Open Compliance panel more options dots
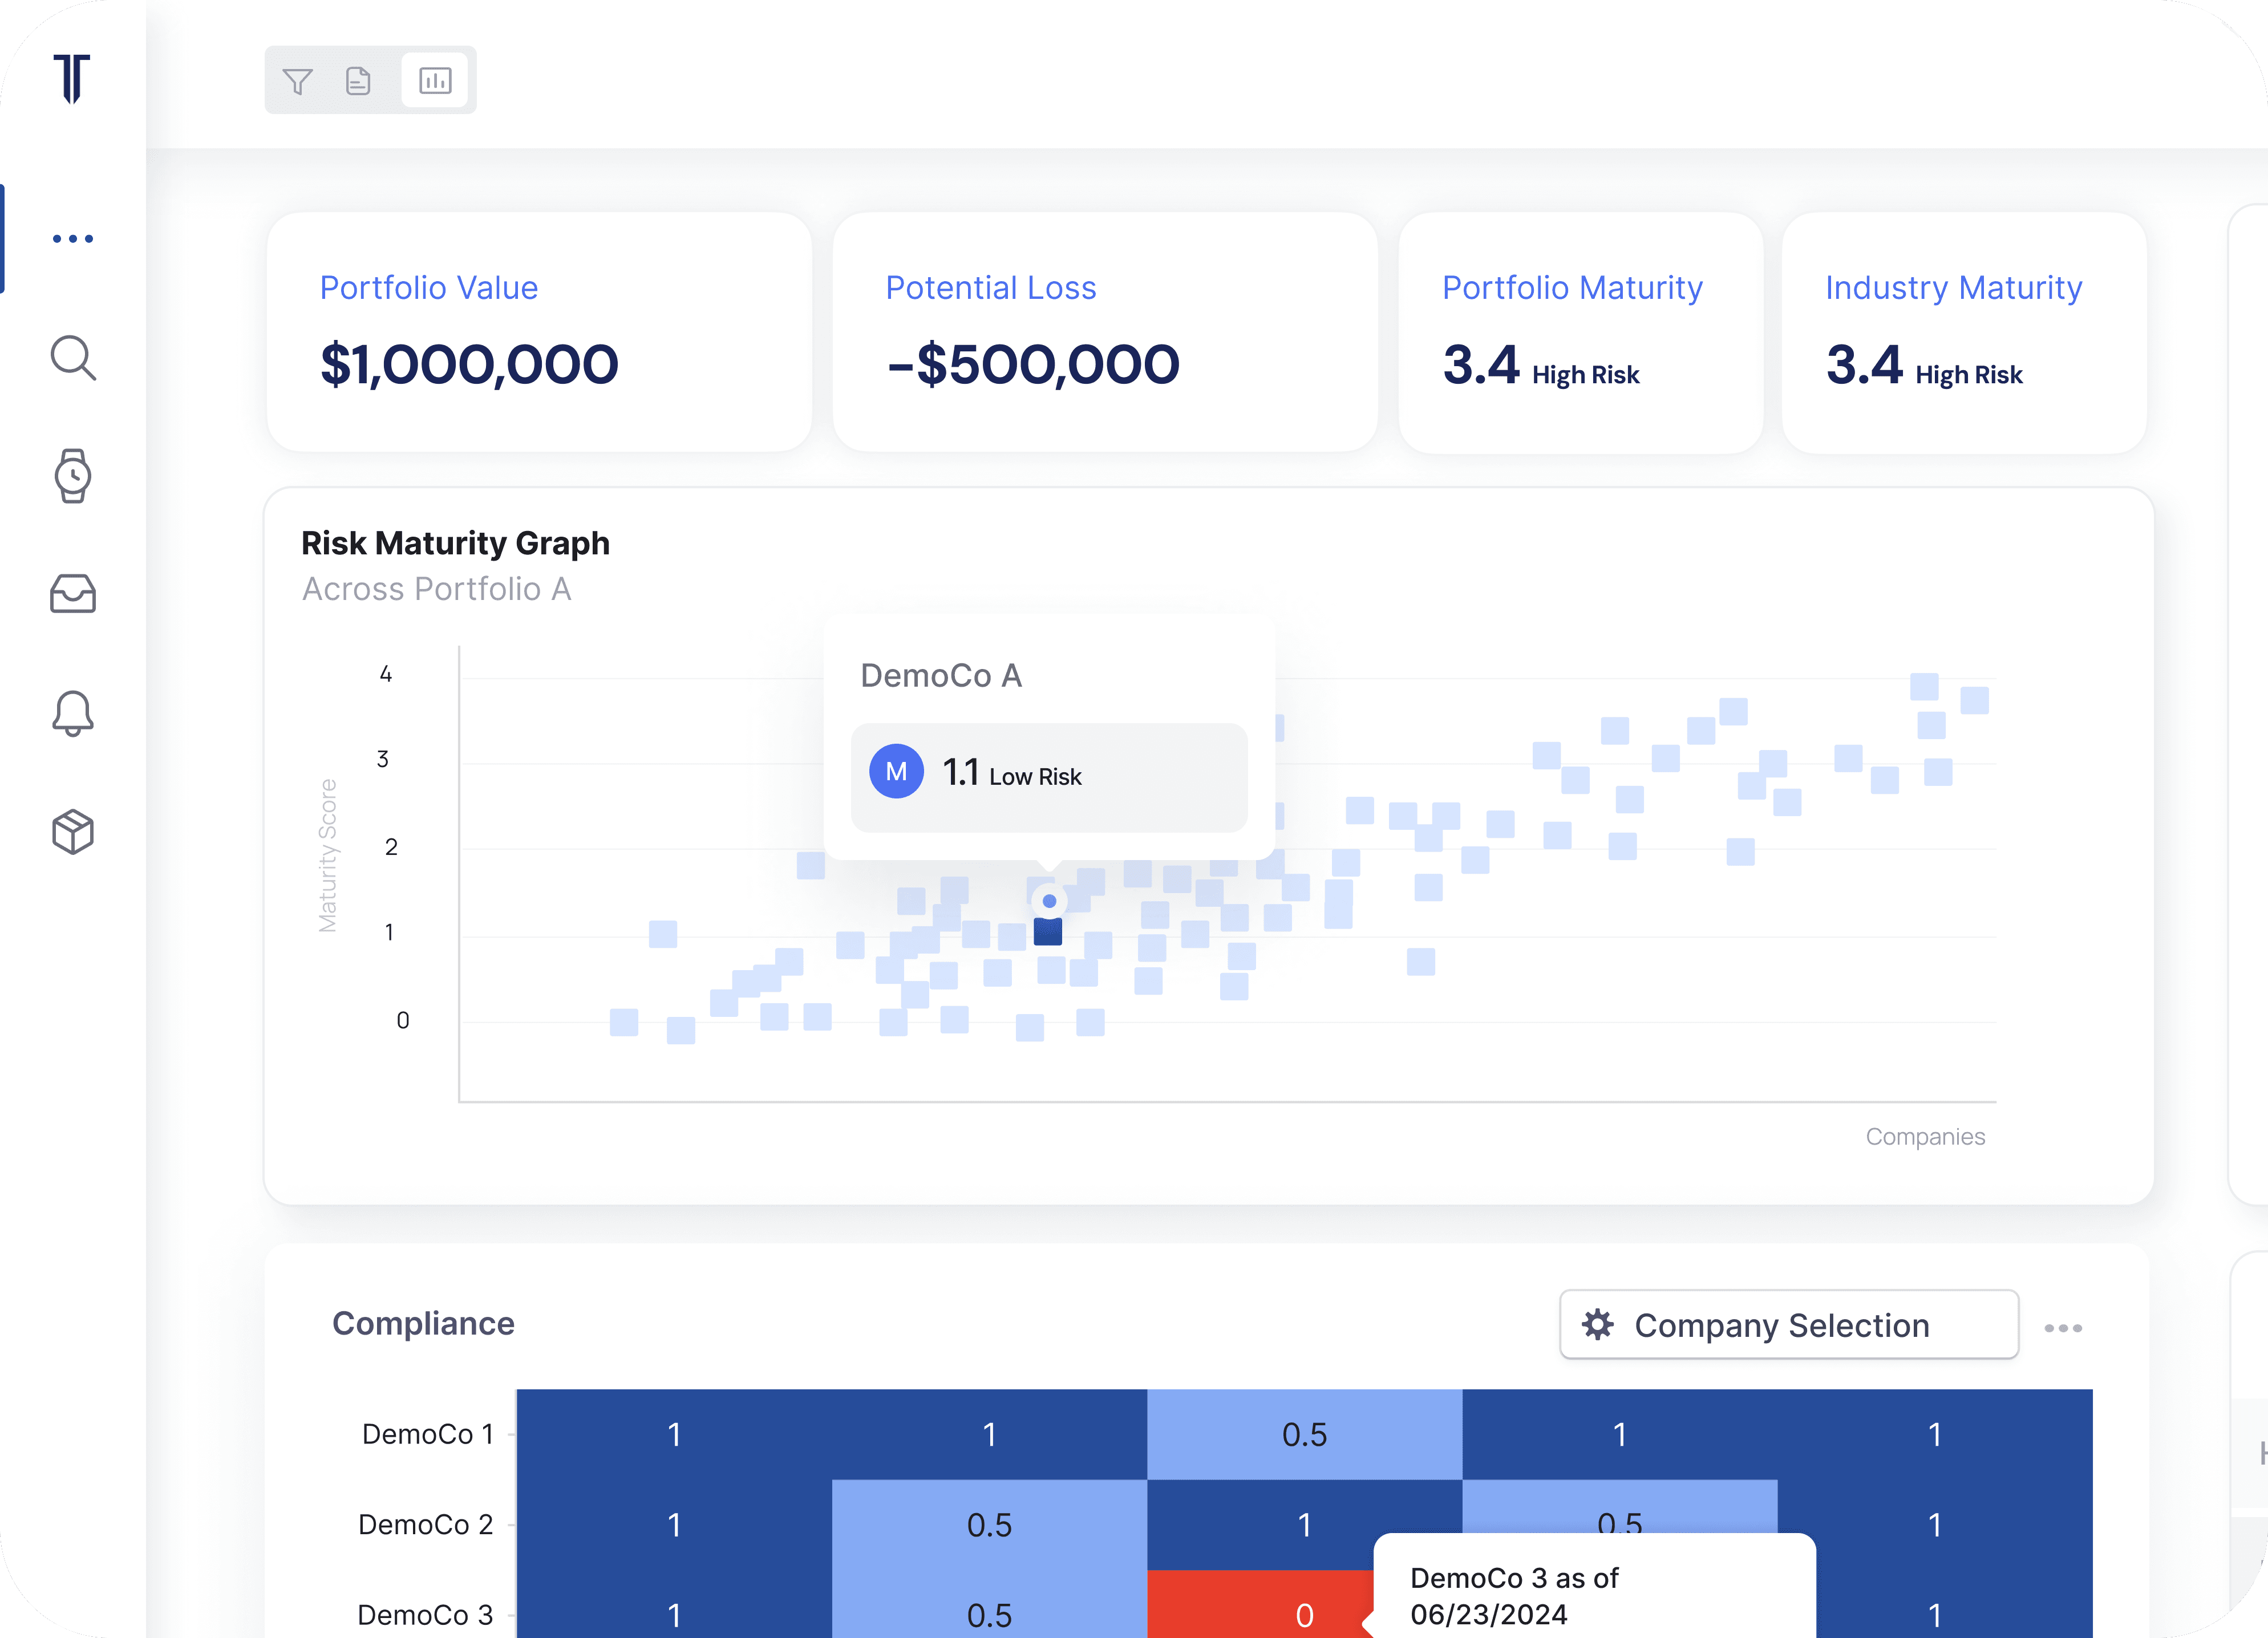Viewport: 2268px width, 1638px height. 2063,1328
